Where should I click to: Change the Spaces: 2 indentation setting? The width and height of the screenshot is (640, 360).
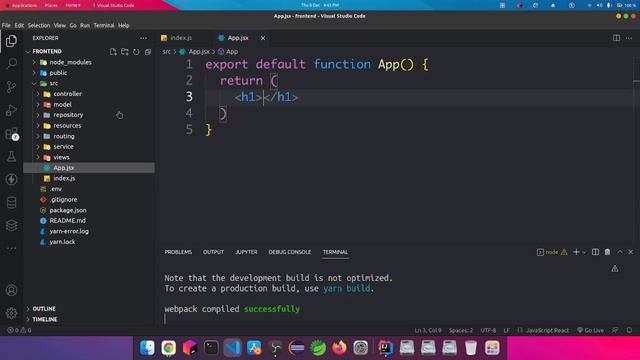click(x=461, y=330)
